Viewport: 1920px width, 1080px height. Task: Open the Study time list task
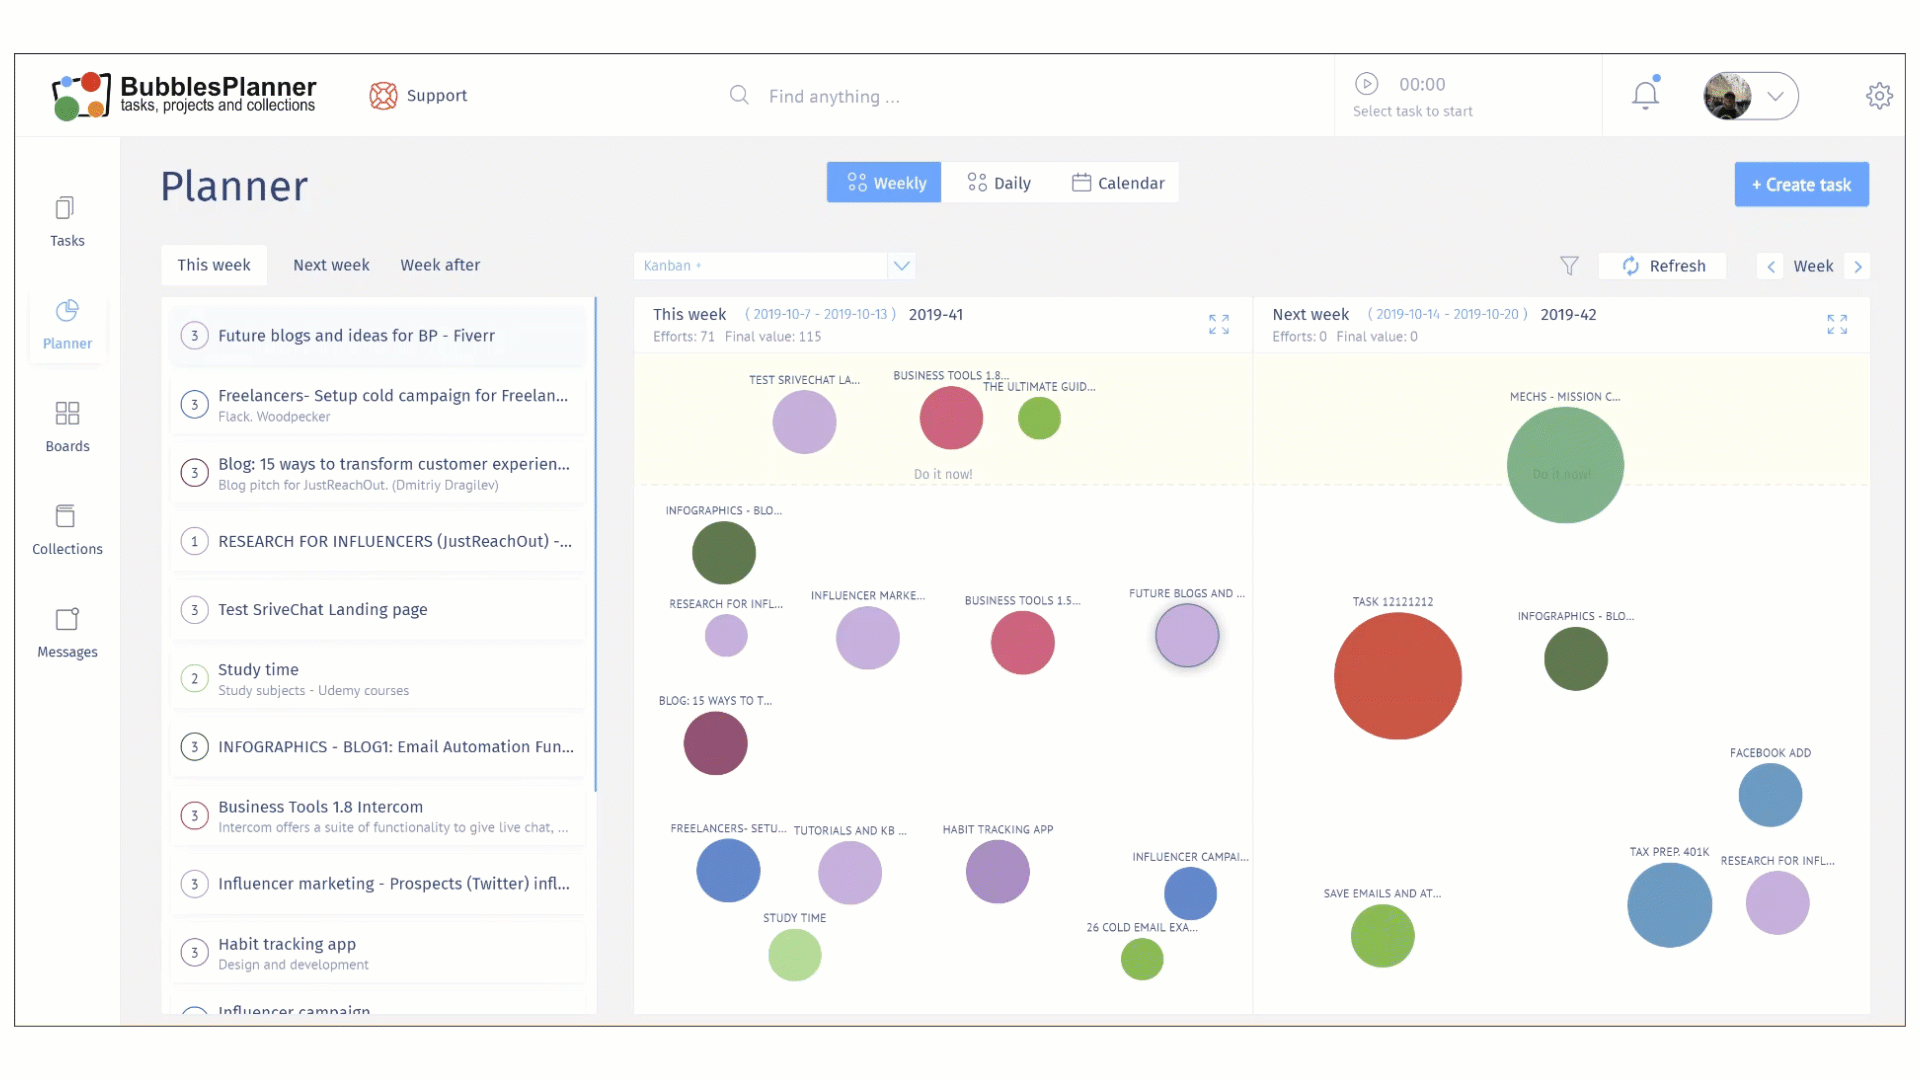pos(378,679)
